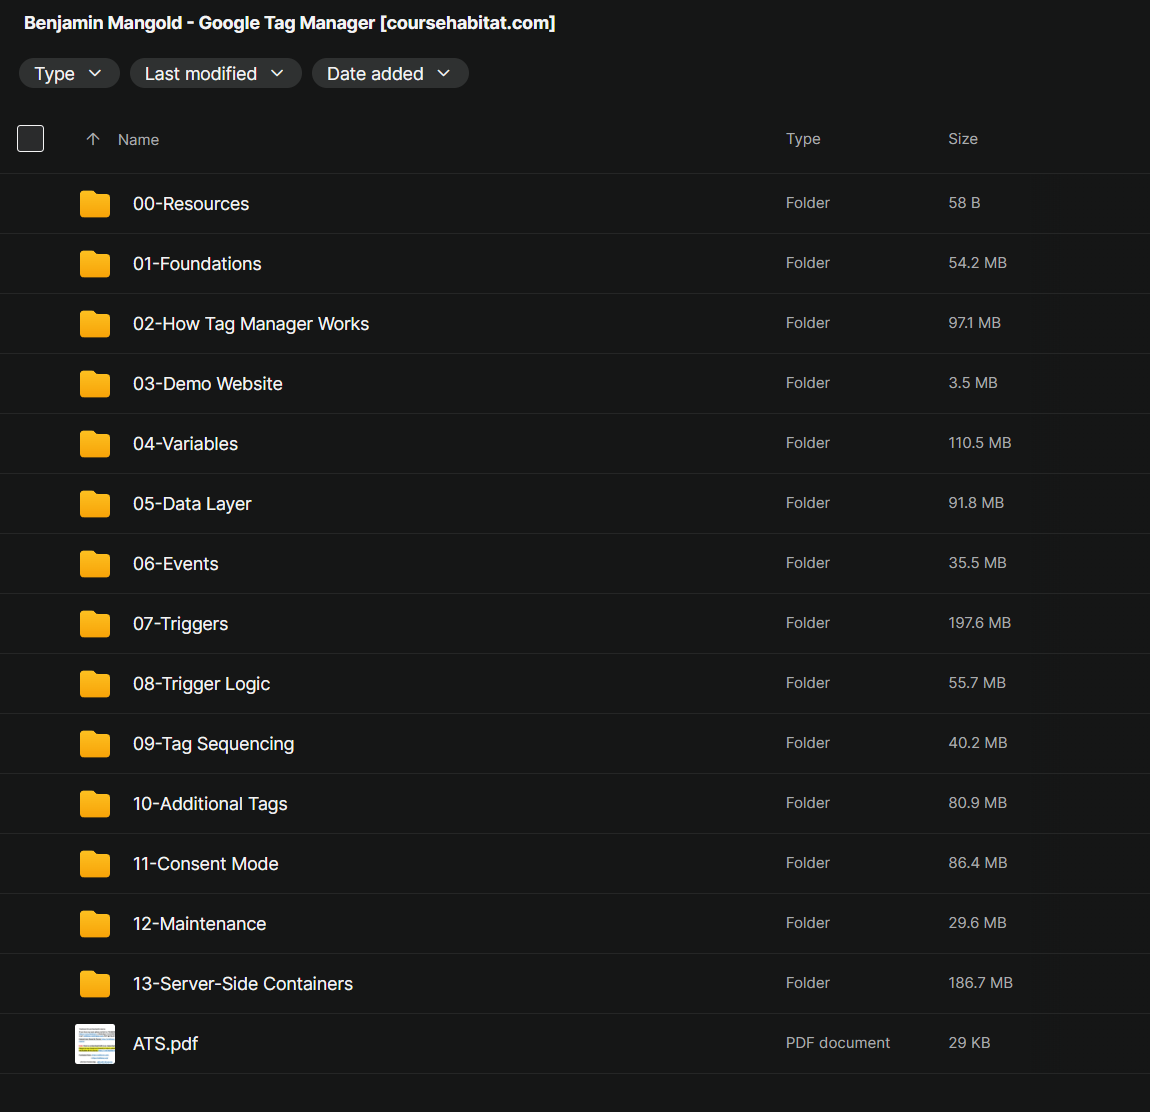Open the 01-Foundations folder name
The width and height of the screenshot is (1150, 1112).
point(197,264)
